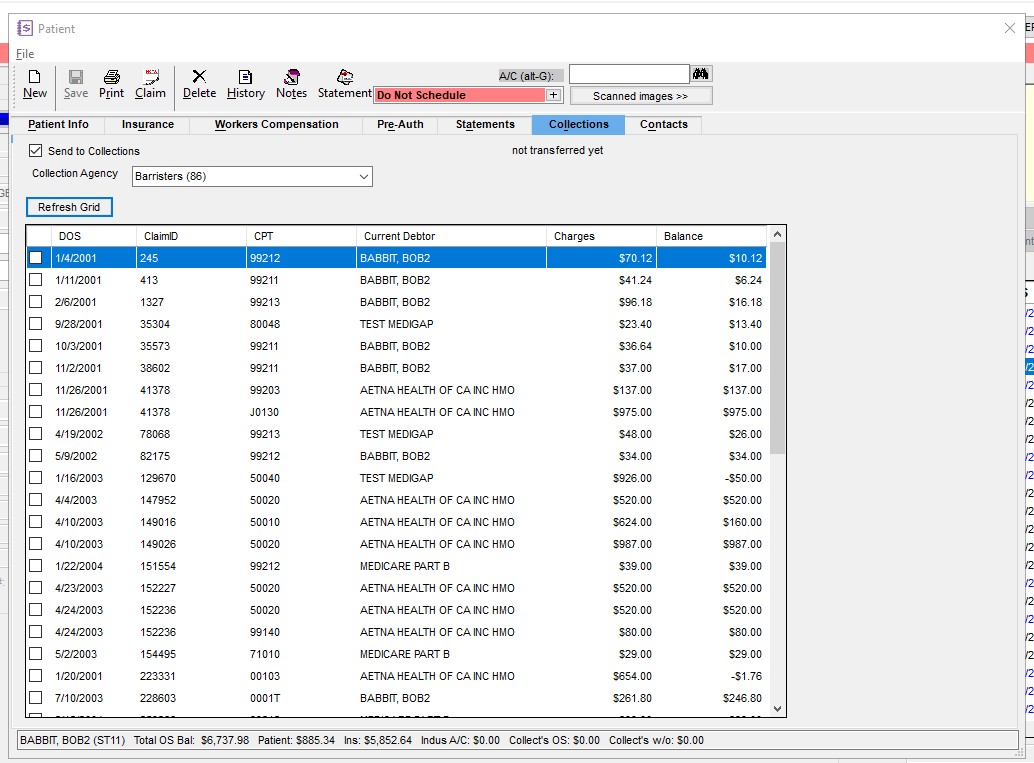Image resolution: width=1034 pixels, height=763 pixels.
Task: Click the grid scrollbar down arrow
Action: (777, 709)
